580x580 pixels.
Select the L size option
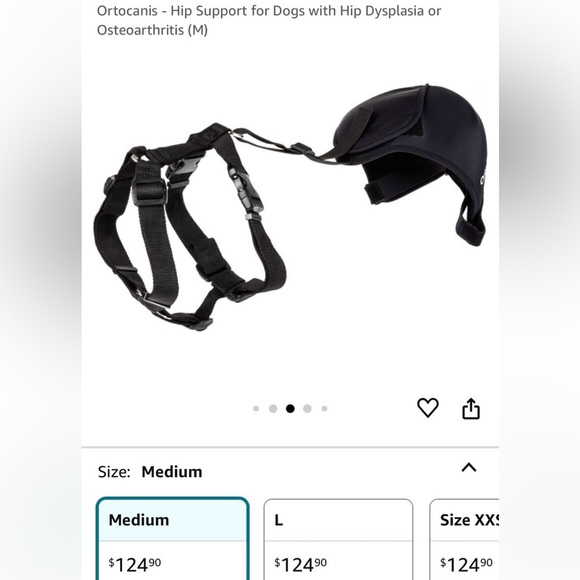coord(338,539)
